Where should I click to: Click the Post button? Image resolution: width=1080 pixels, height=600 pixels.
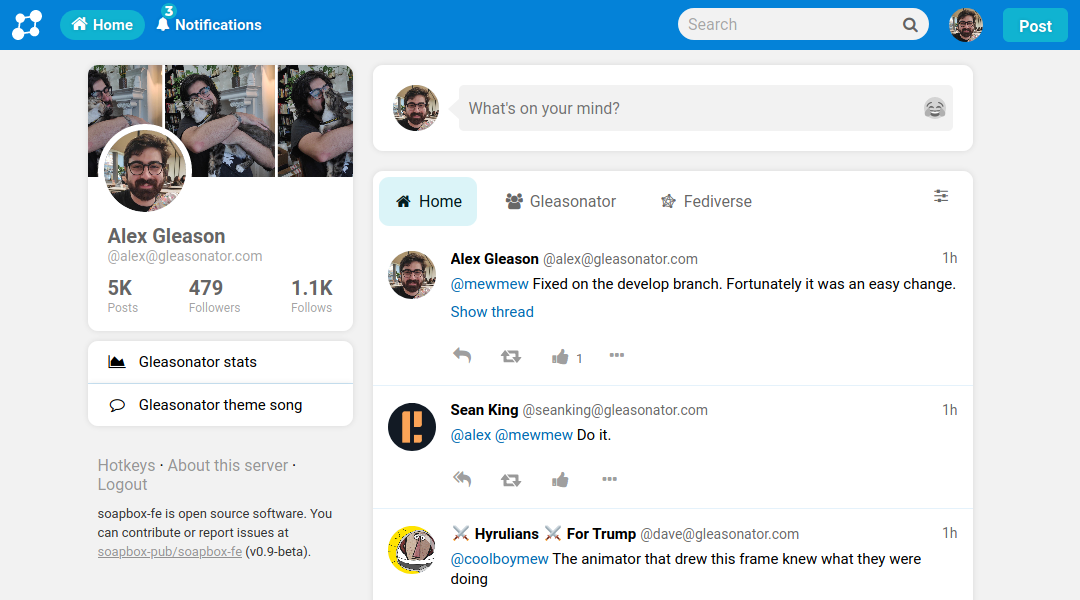coord(1035,25)
